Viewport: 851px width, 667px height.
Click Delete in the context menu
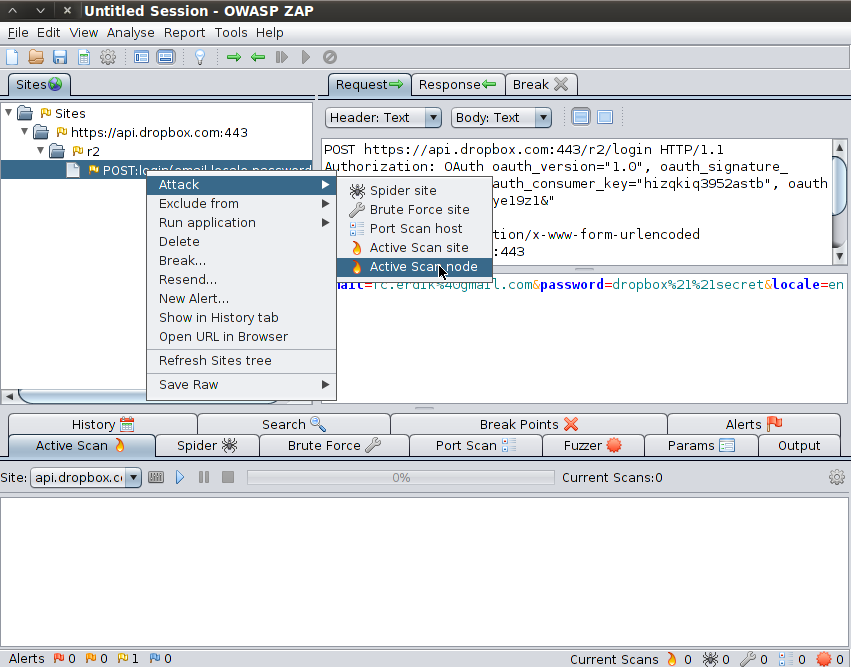point(242,242)
